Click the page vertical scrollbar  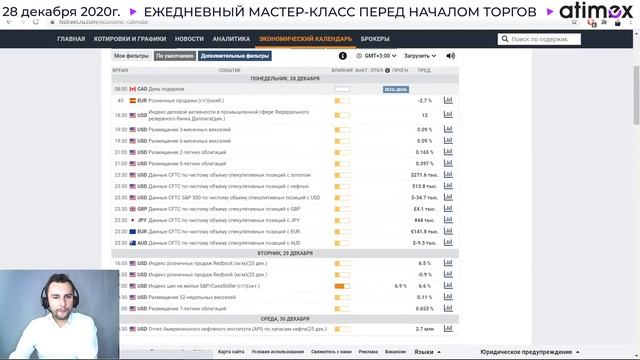click(636, 95)
